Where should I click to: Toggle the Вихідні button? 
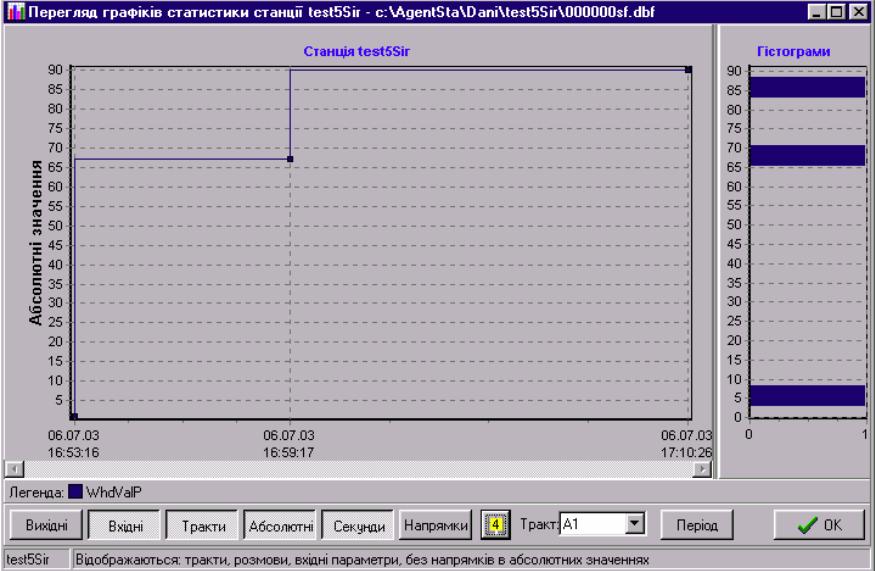46,525
